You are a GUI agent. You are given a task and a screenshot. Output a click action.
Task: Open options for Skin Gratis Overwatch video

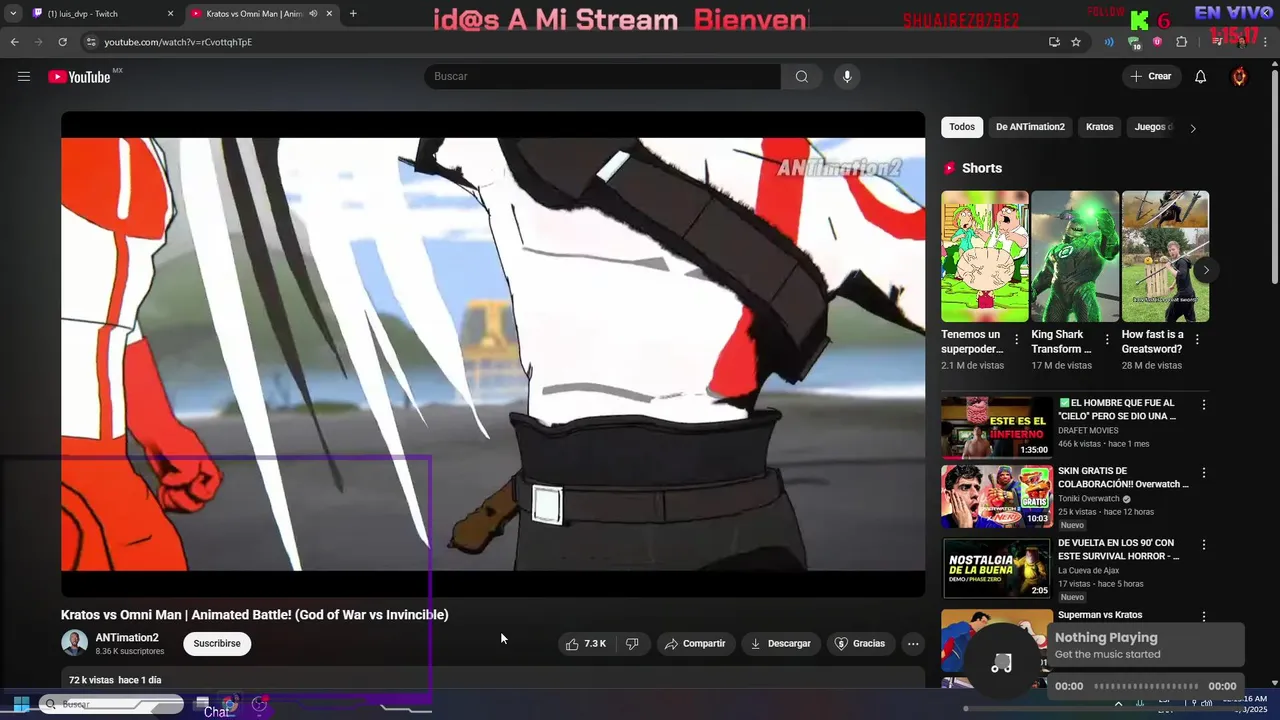point(1204,472)
